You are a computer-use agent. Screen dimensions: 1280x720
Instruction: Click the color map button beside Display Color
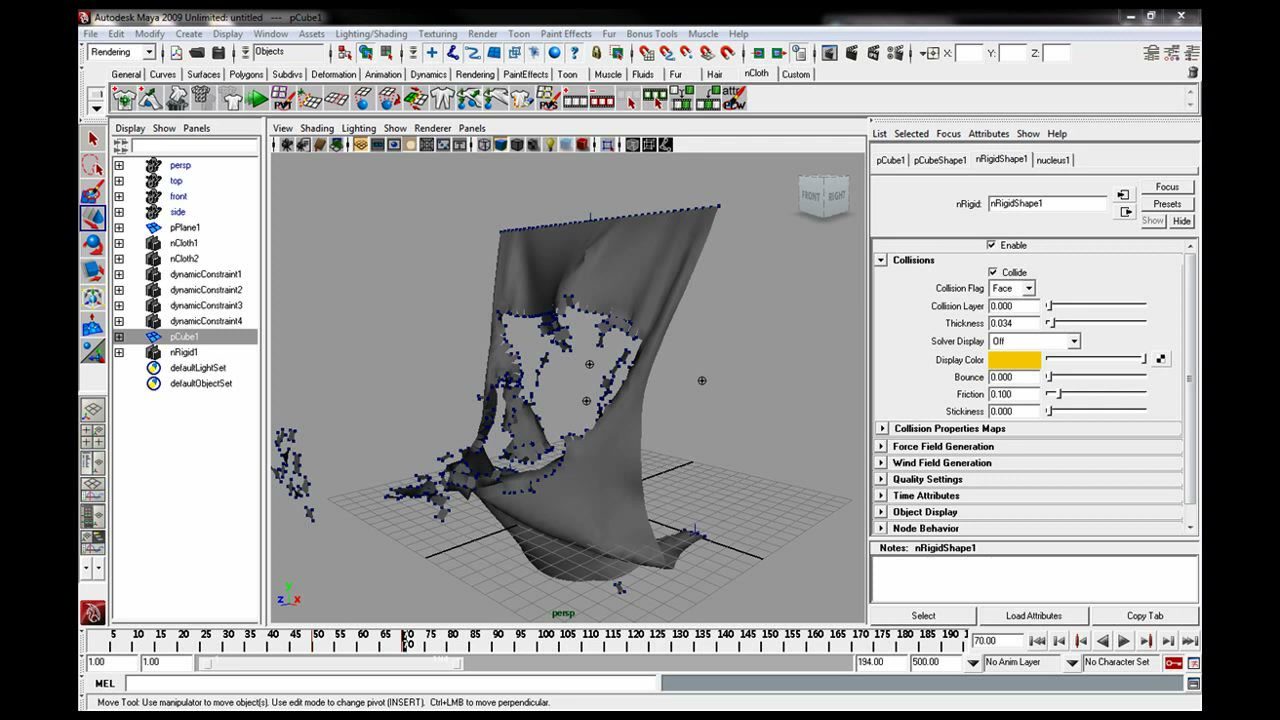pyautogui.click(x=1161, y=359)
